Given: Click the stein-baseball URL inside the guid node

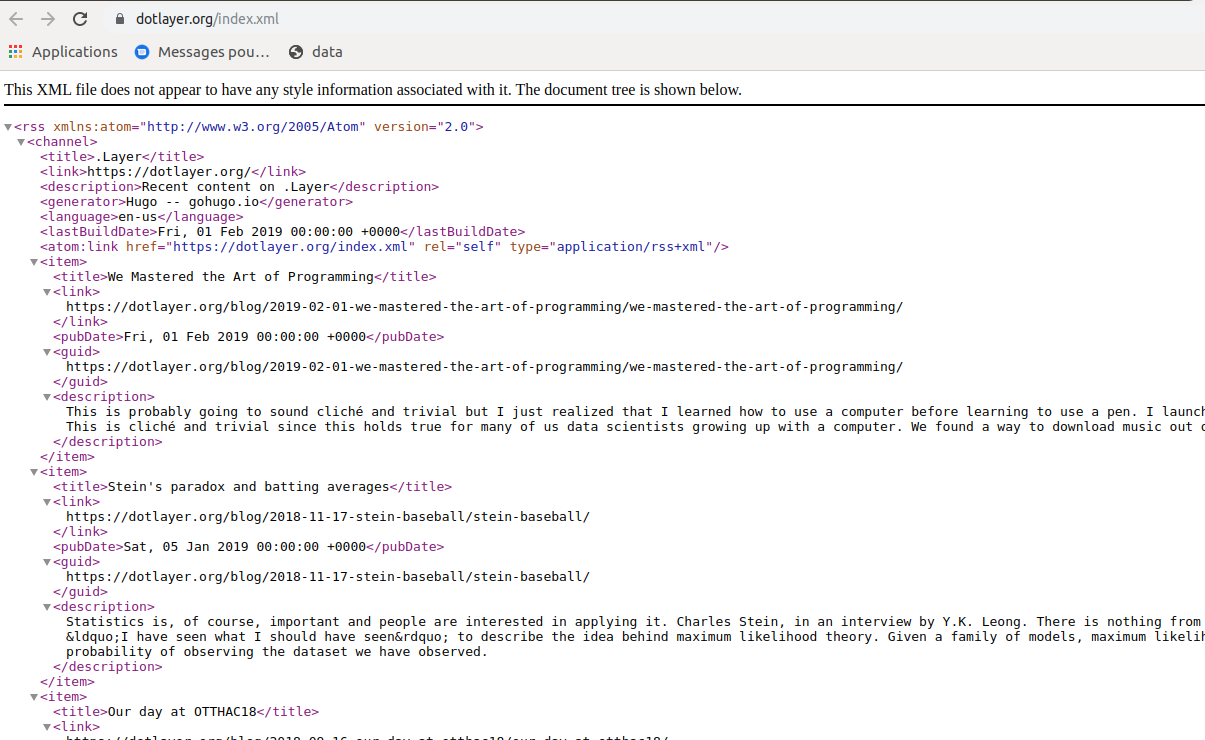Looking at the screenshot, I should click(x=328, y=577).
